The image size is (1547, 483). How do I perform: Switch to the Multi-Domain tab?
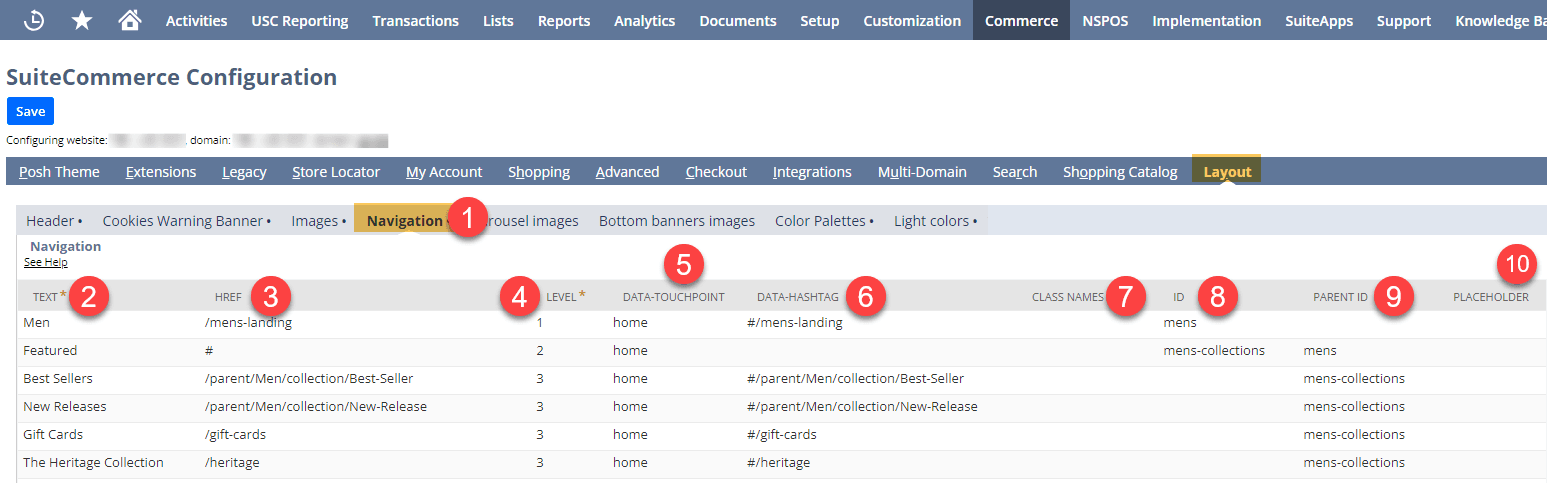click(922, 172)
